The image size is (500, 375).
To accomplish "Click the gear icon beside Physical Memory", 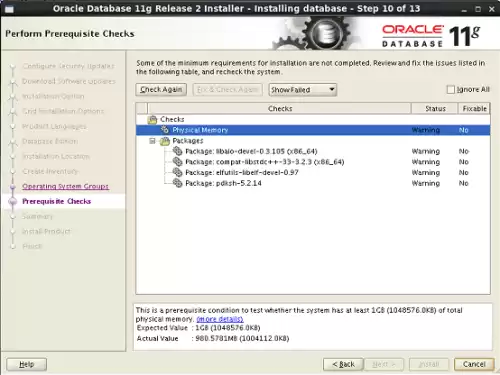I will [x=164, y=130].
